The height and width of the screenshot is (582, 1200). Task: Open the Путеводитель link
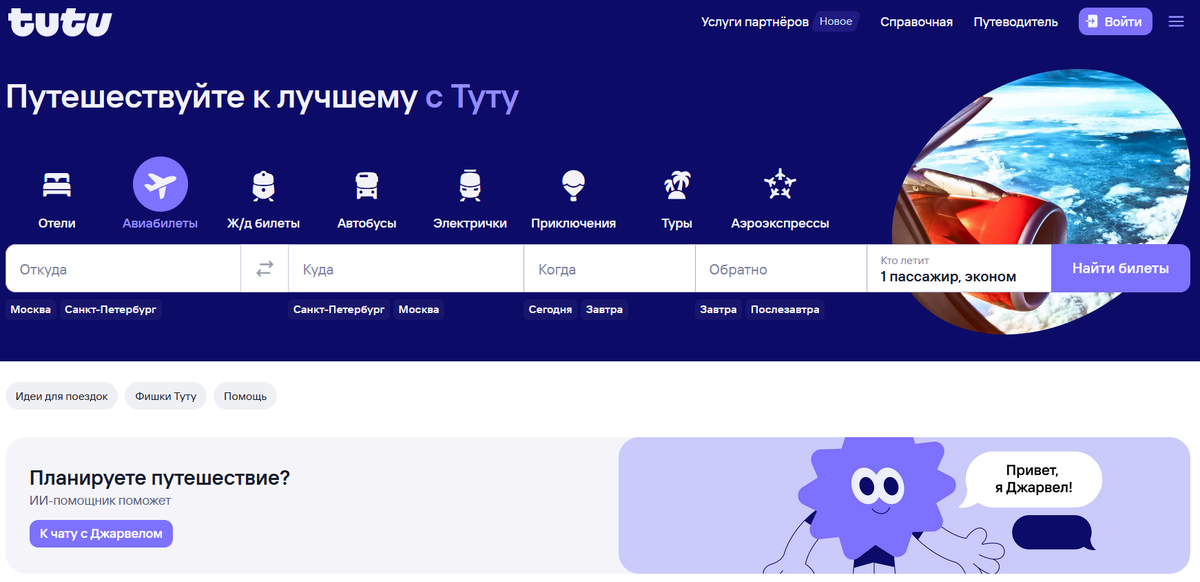point(1016,22)
